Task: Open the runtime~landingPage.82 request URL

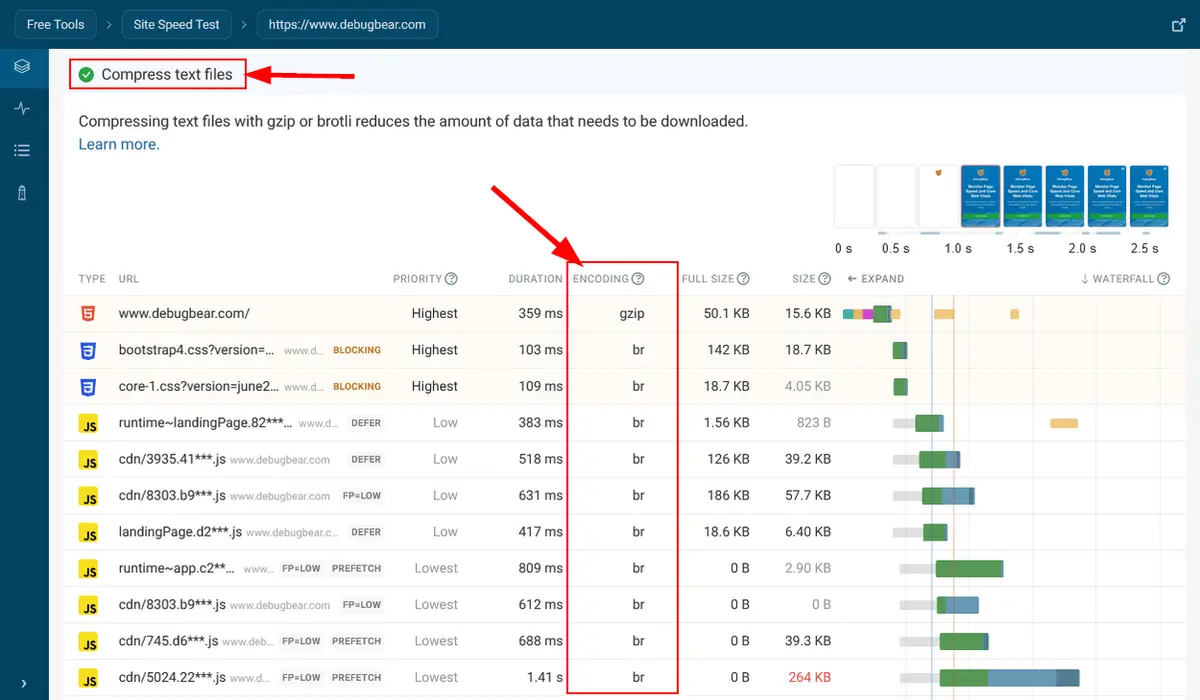Action: click(x=206, y=423)
